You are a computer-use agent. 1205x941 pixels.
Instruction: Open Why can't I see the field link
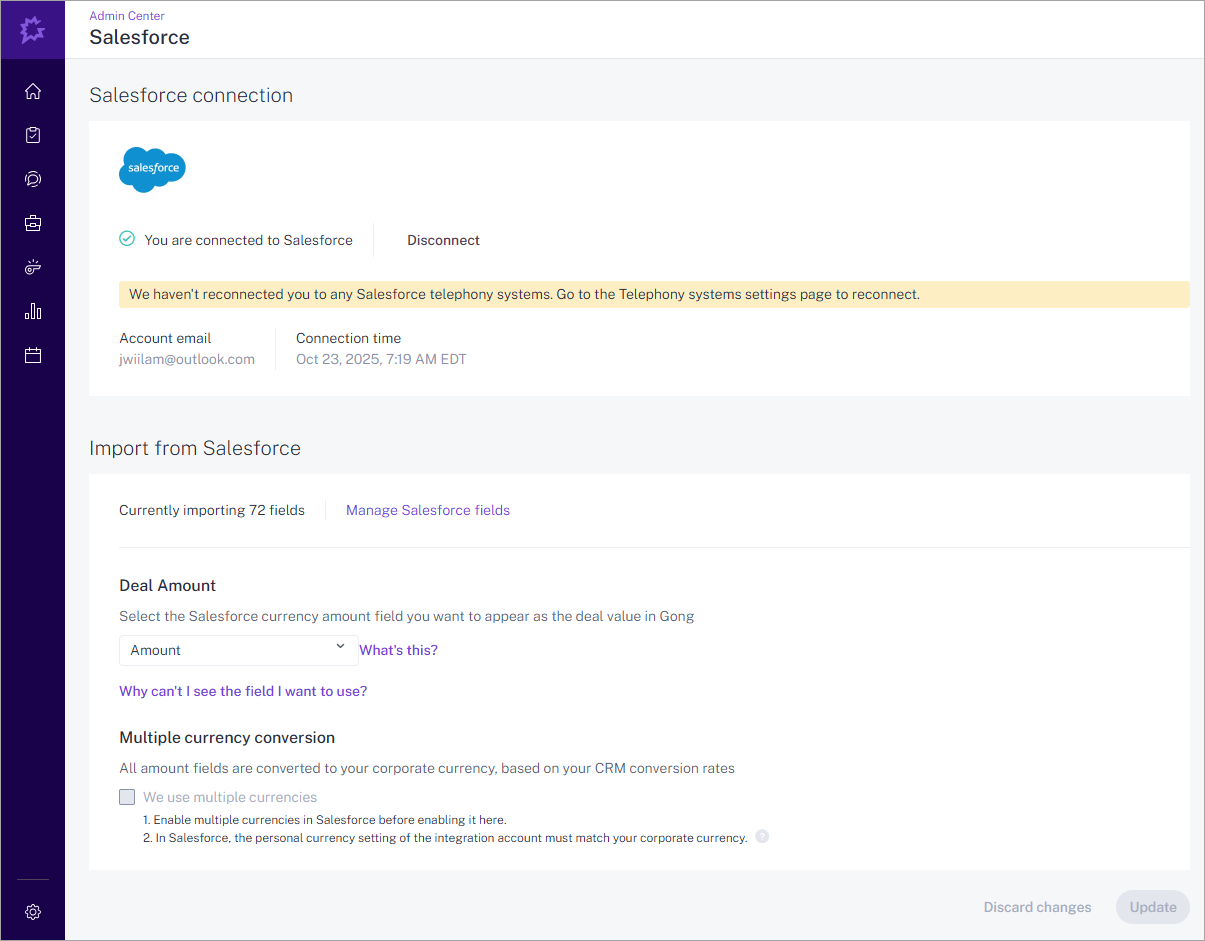(x=243, y=691)
